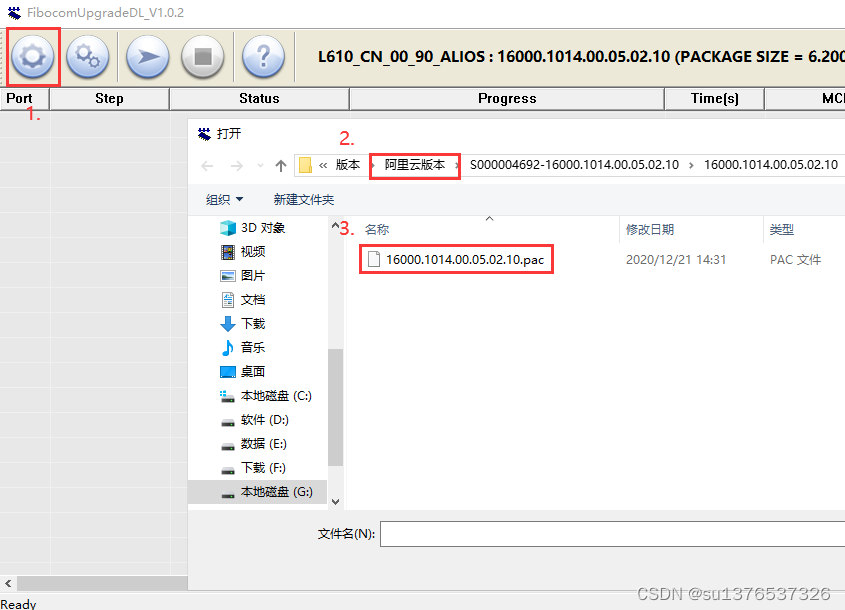Open the 组织 dropdown menu
The height and width of the screenshot is (610, 845).
coord(224,200)
